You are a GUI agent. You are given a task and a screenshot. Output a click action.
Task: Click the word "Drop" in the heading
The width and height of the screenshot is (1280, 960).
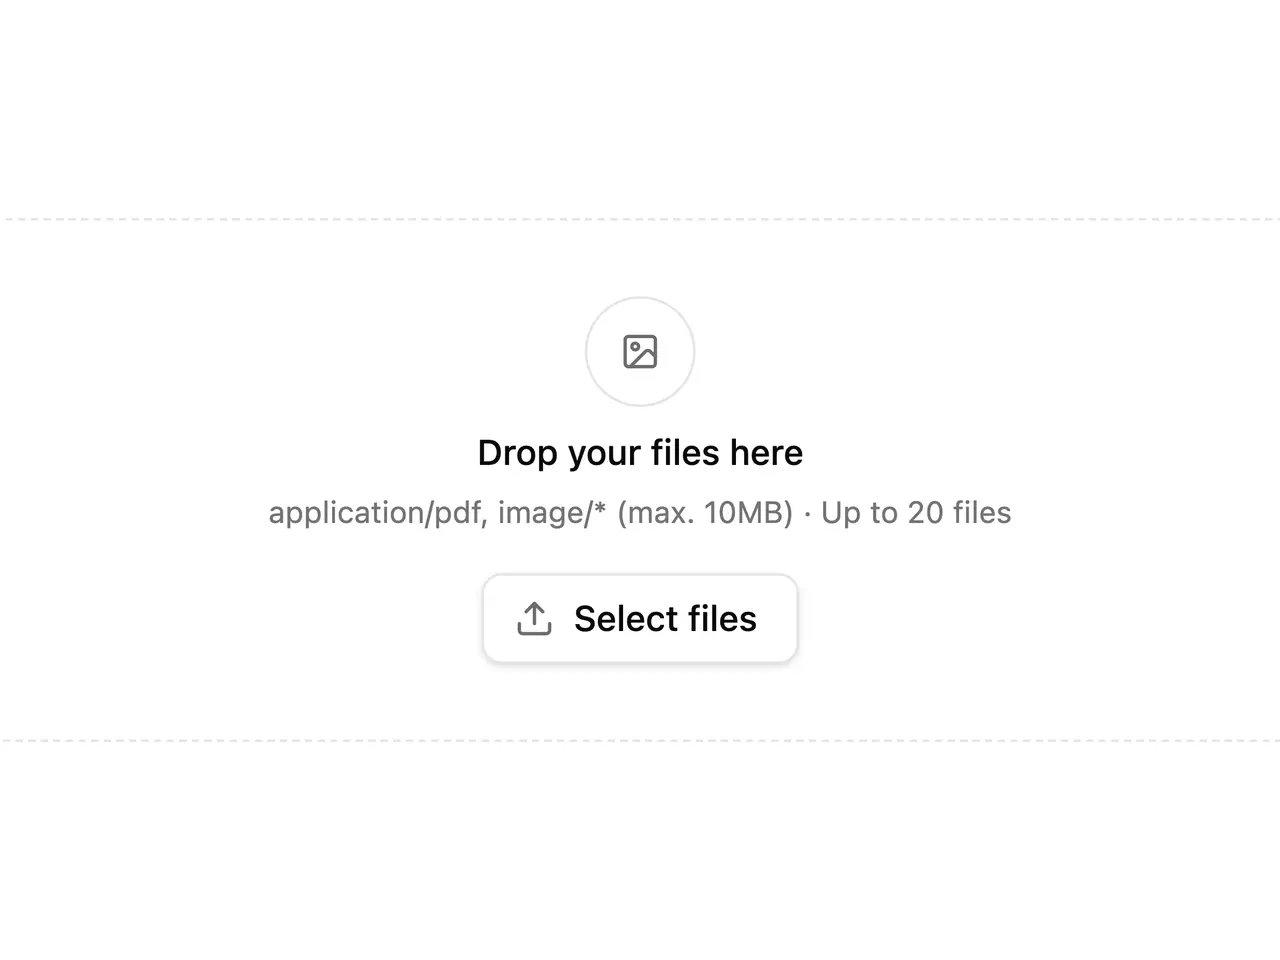517,453
